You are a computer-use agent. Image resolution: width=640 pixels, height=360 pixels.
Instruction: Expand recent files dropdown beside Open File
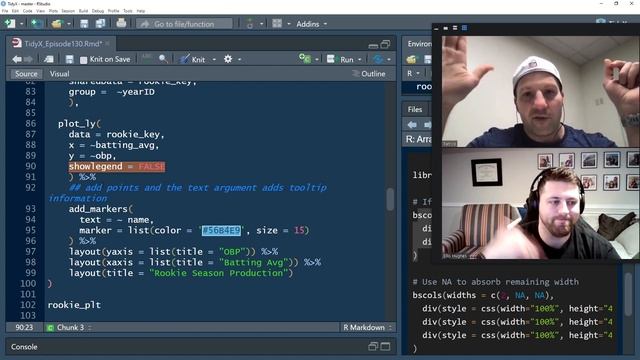(x=69, y=24)
